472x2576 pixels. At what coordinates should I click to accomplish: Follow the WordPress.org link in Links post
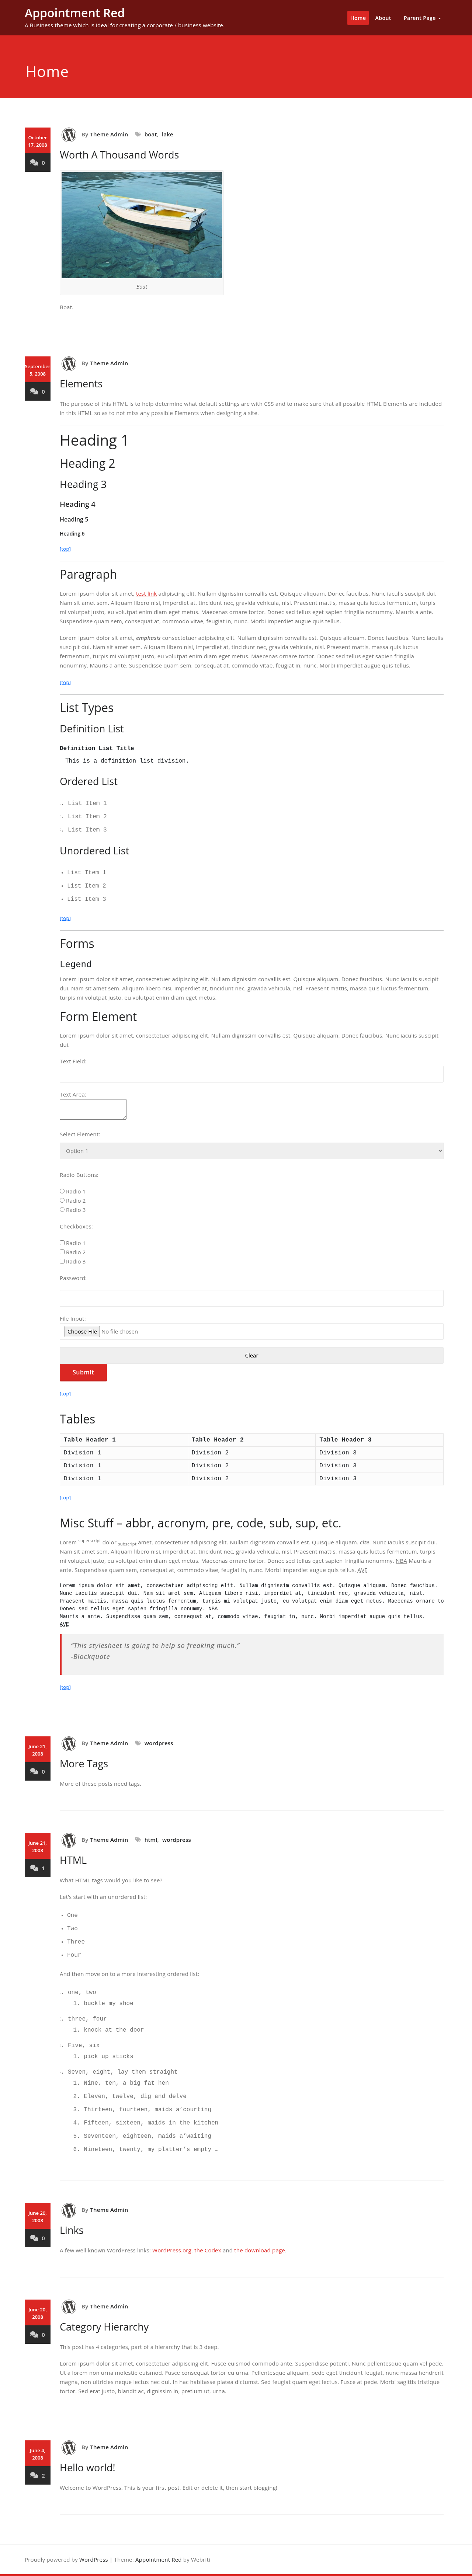pos(172,2251)
